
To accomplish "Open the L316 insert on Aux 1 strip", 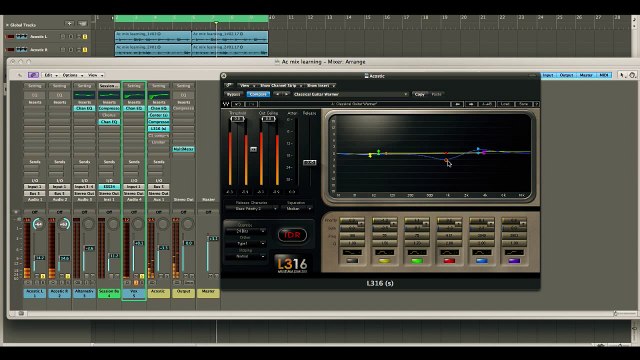I will tap(159, 129).
